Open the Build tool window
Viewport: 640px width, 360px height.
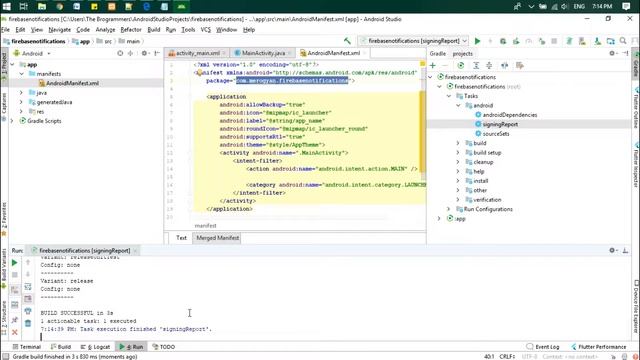[61, 347]
